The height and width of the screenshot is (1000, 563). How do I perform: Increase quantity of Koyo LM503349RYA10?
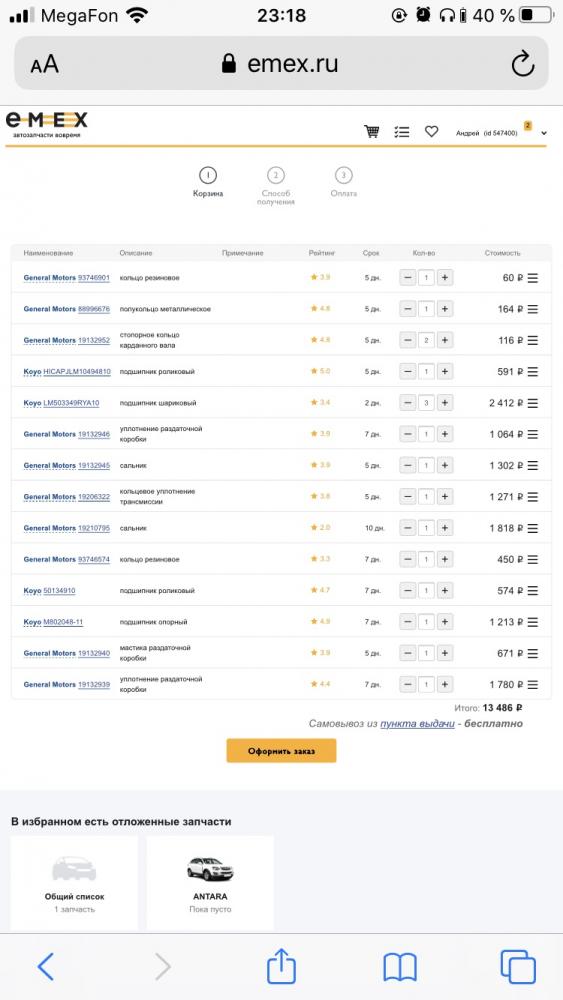point(445,402)
